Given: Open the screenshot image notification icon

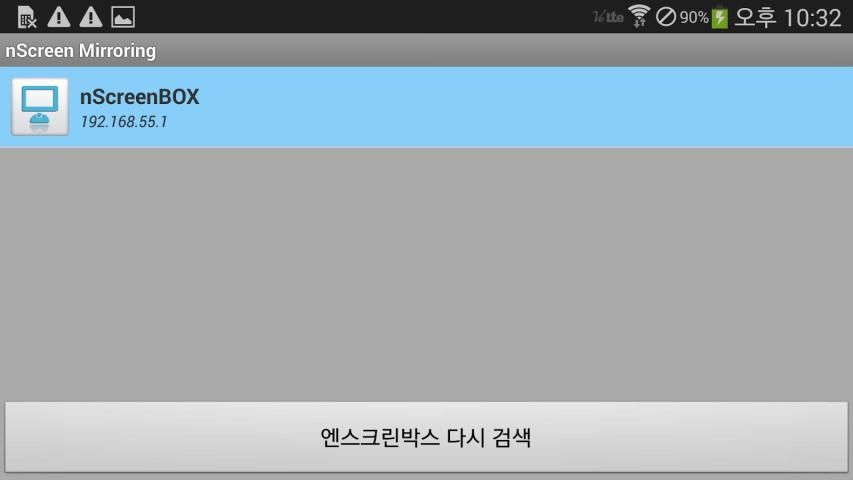Looking at the screenshot, I should click(123, 17).
